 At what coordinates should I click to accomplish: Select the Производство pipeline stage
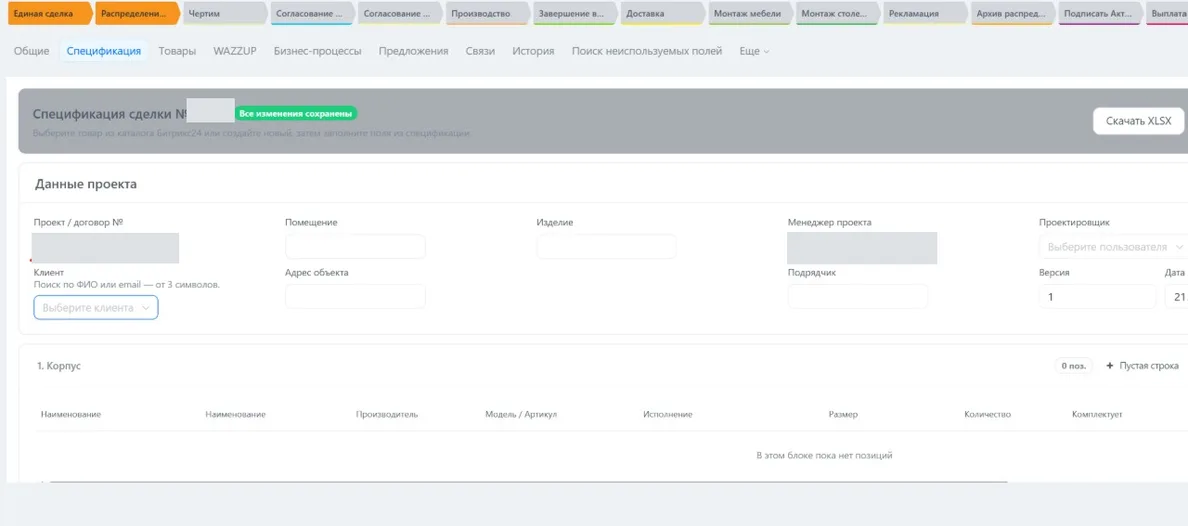point(487,14)
